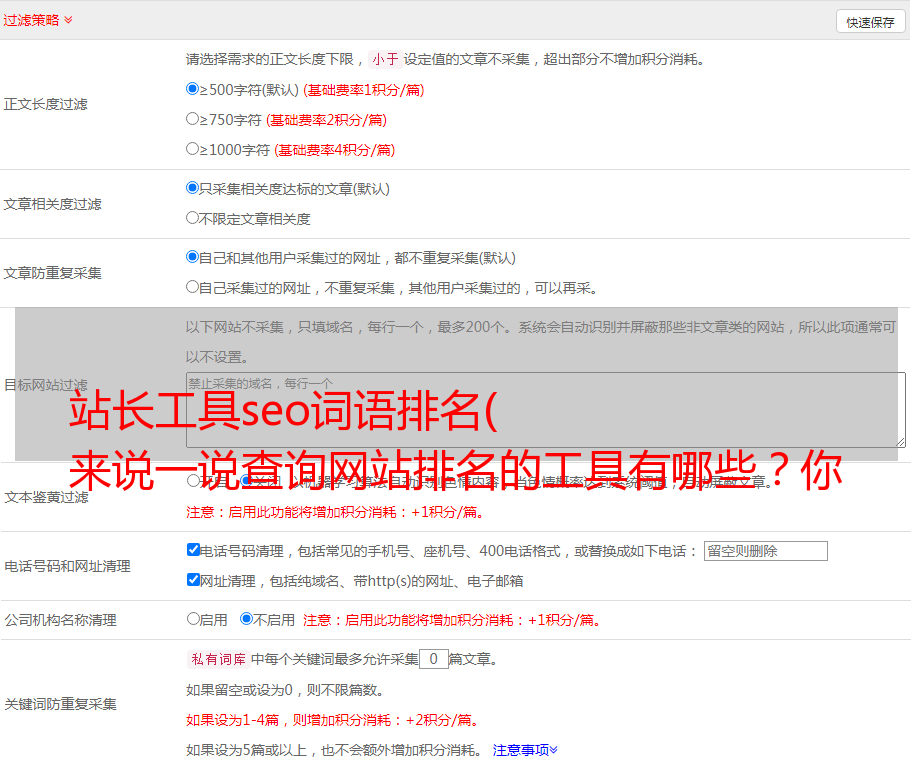
Task: Enable 公司机构名称清理 with 启用 radio
Action: (x=193, y=619)
